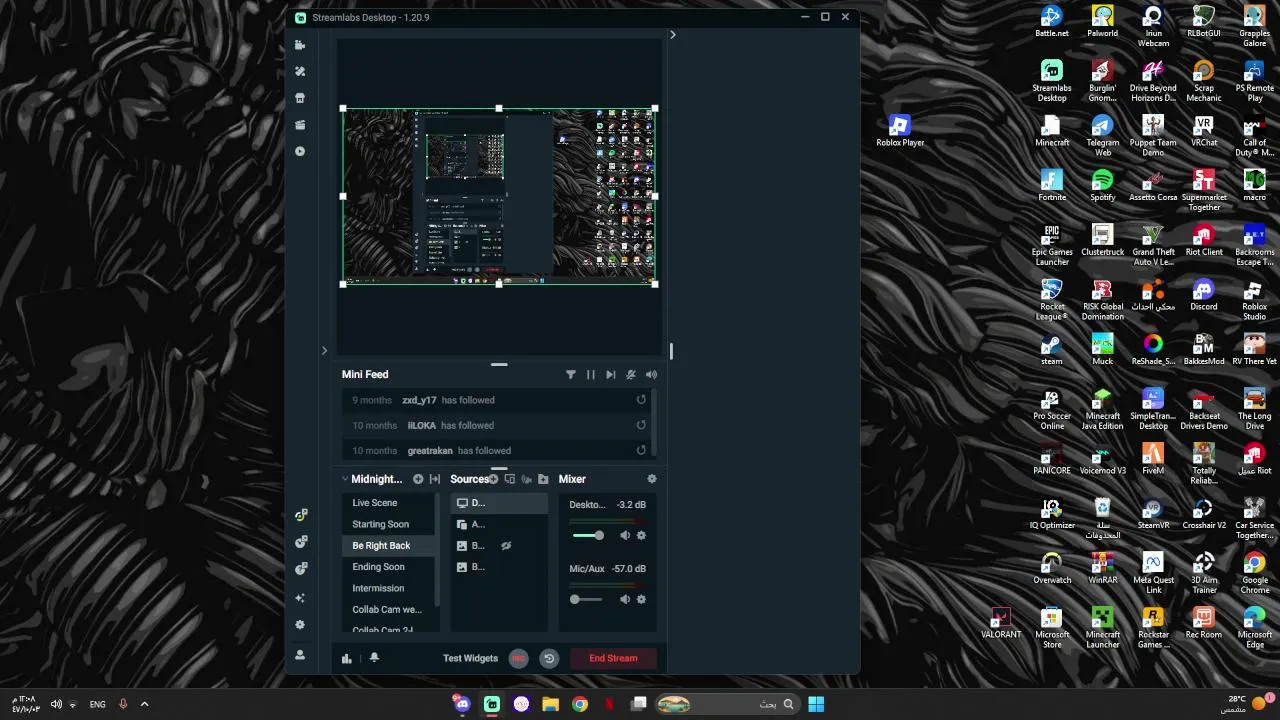
Task: Adjust the Desktop audio volume slider
Action: point(588,535)
